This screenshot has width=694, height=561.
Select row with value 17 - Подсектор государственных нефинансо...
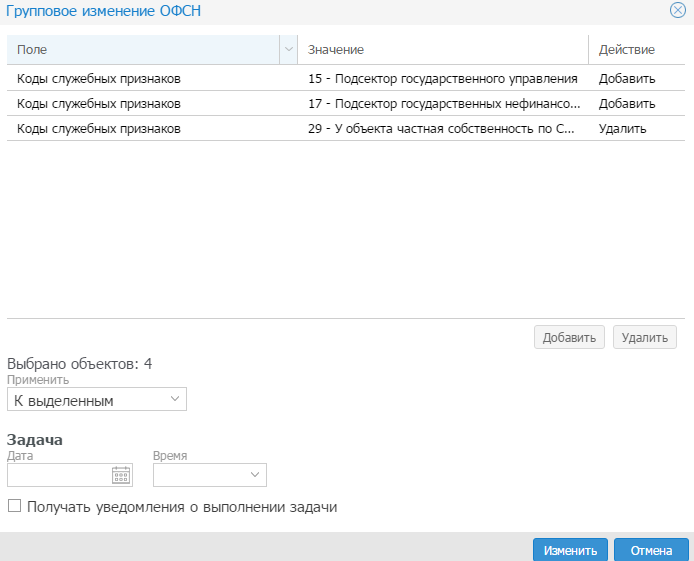(x=346, y=104)
